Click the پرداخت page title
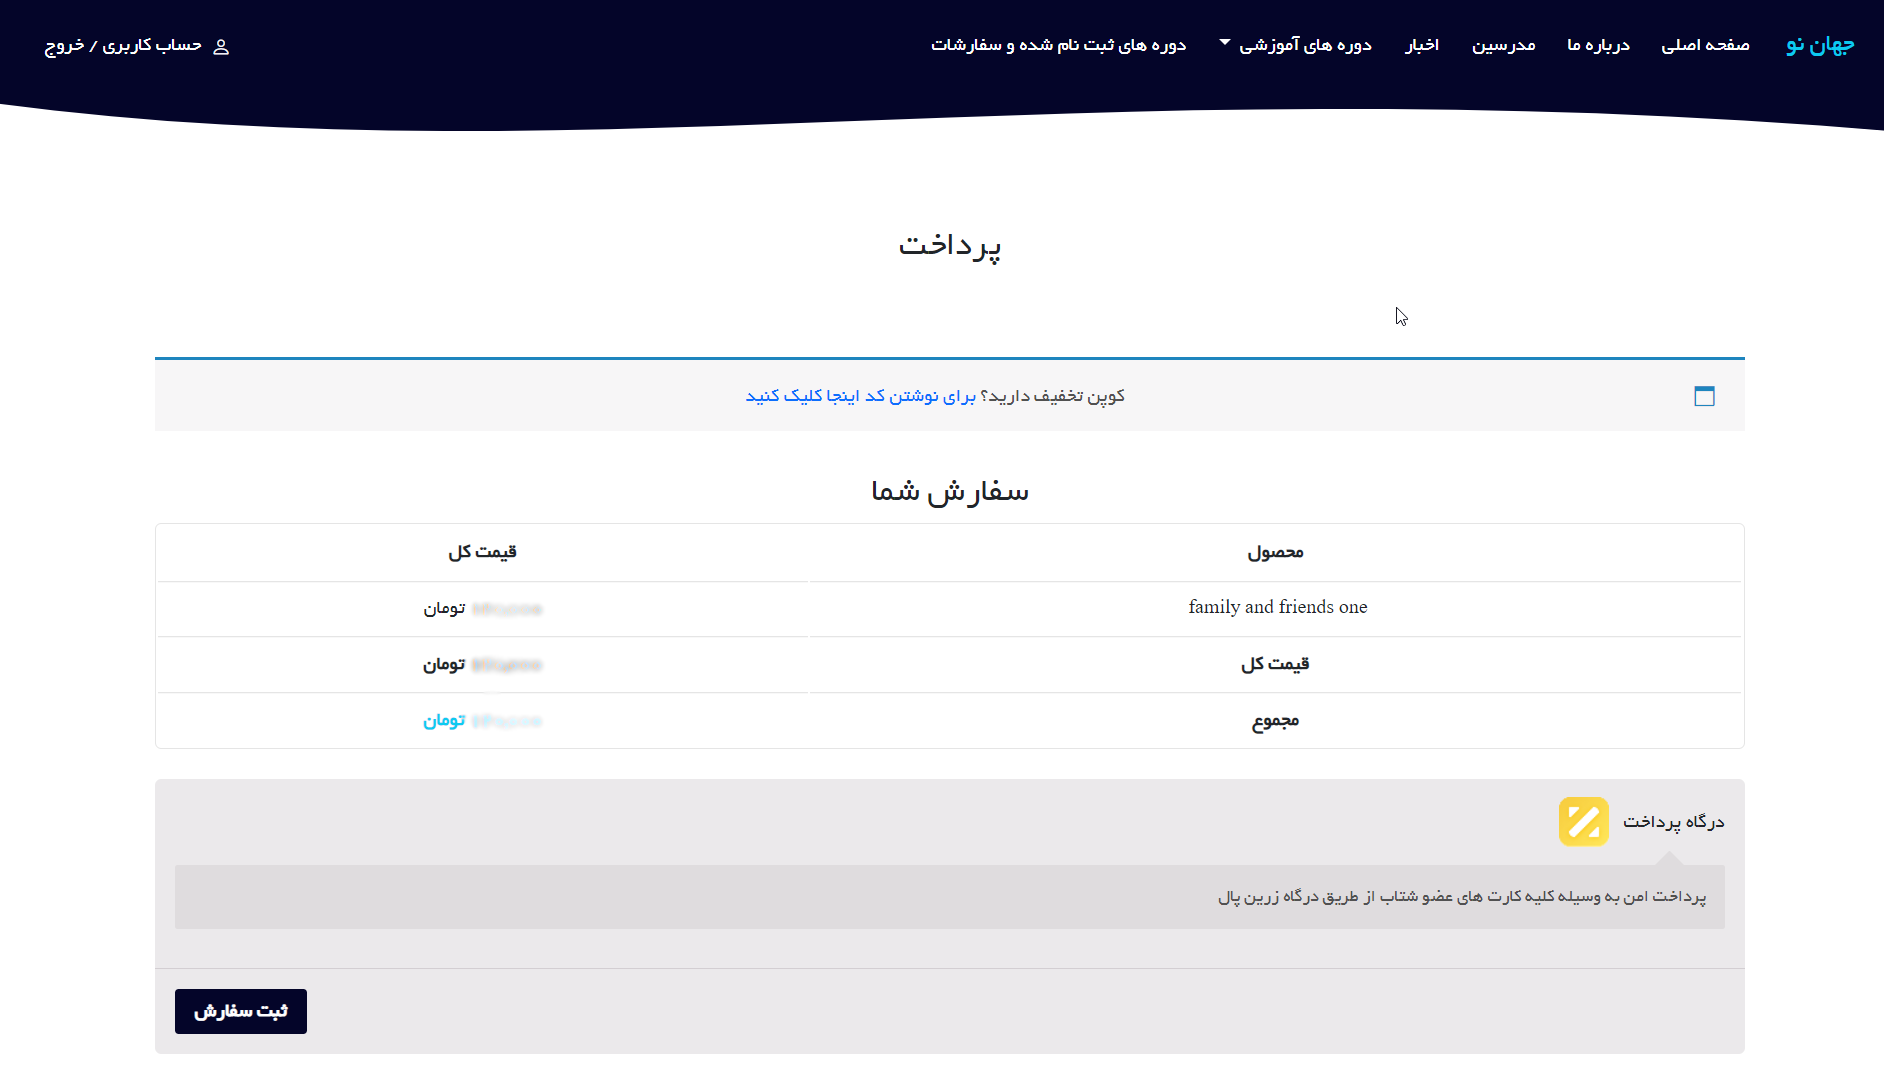The height and width of the screenshot is (1080, 1884). point(949,245)
